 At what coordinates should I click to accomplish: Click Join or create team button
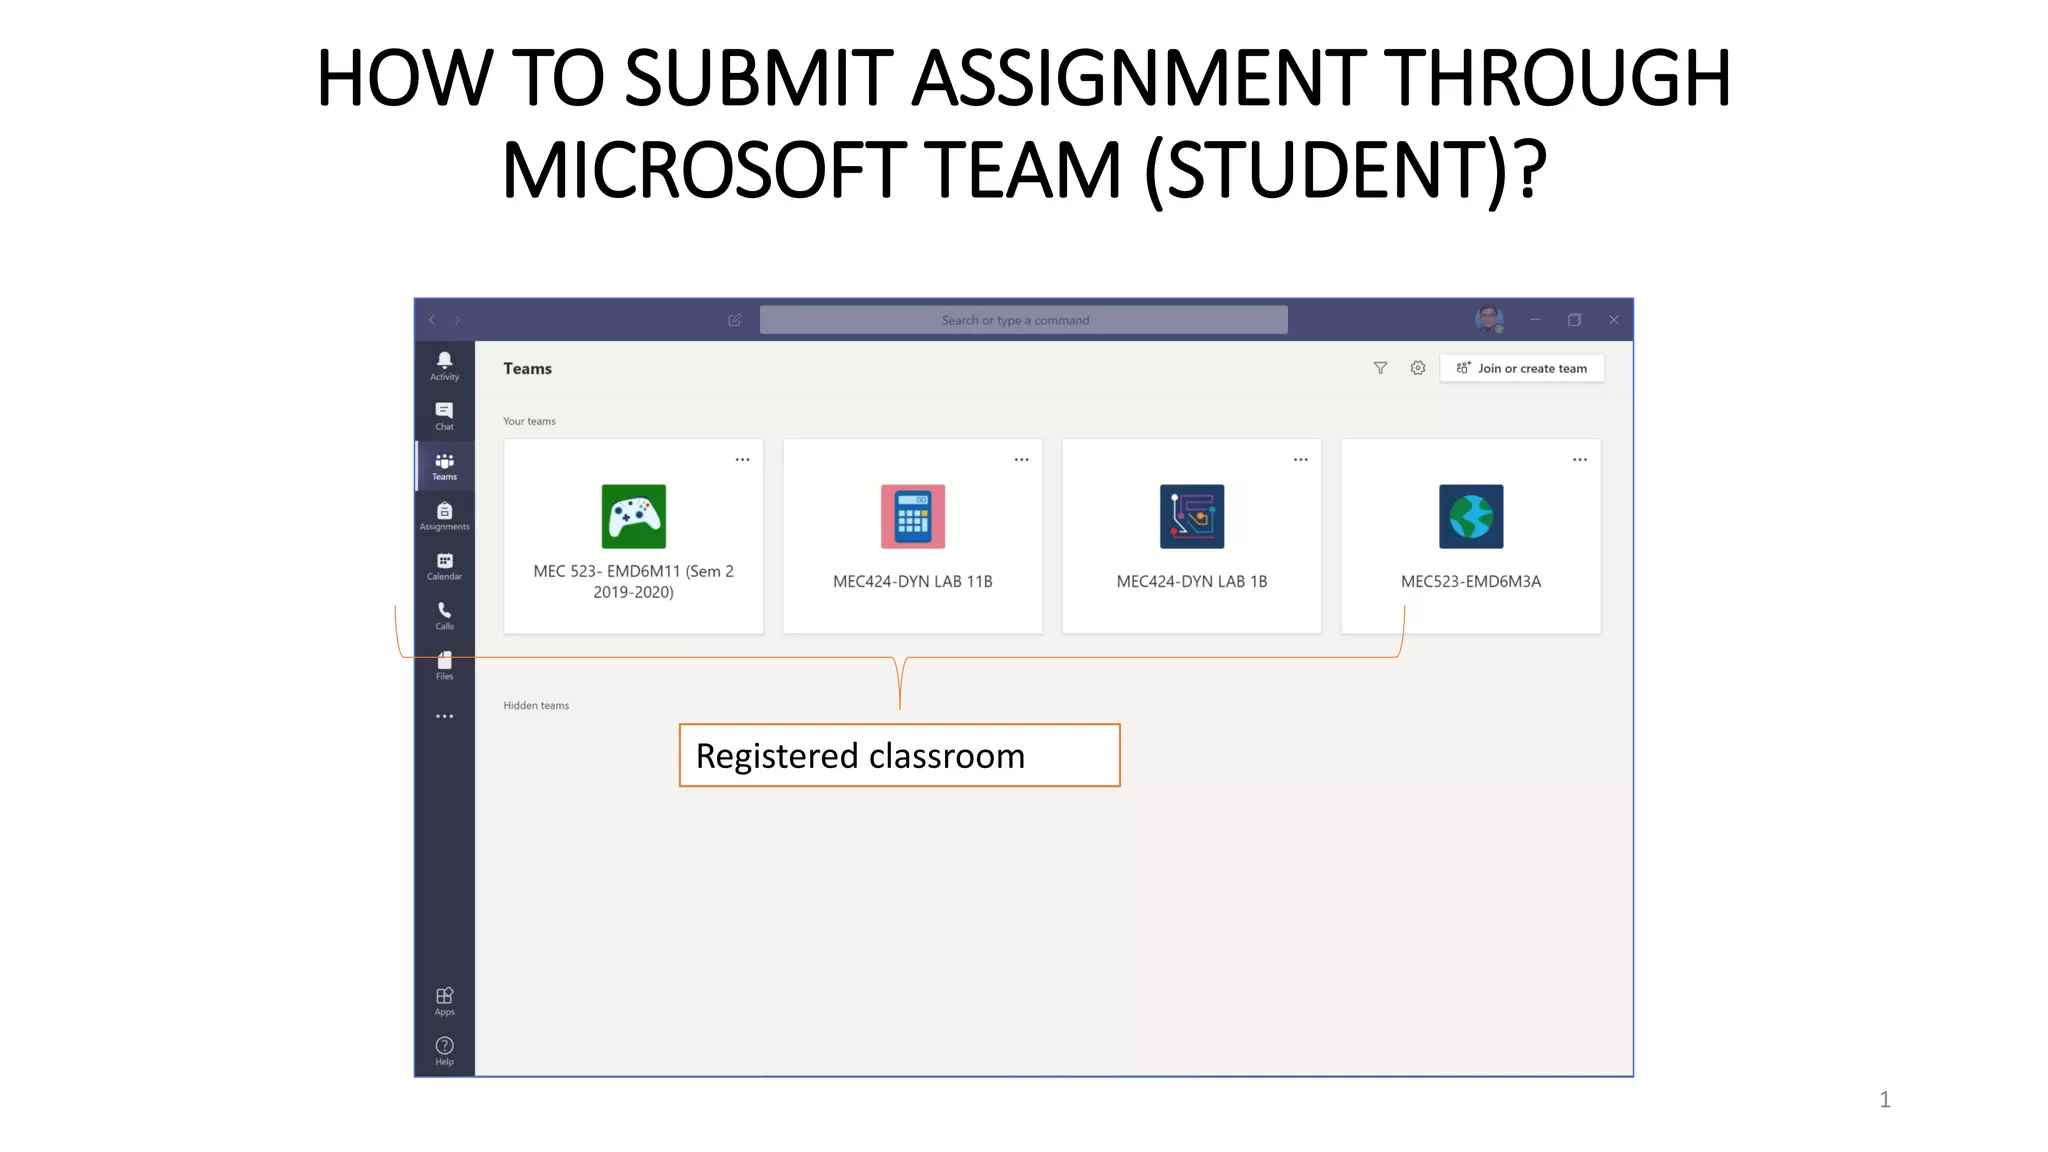tap(1522, 368)
